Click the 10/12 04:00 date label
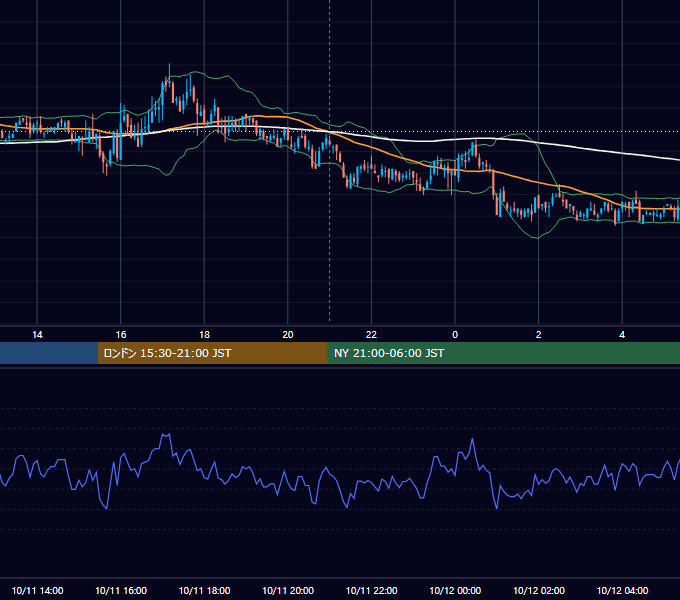This screenshot has height=600, width=680. coord(622,590)
